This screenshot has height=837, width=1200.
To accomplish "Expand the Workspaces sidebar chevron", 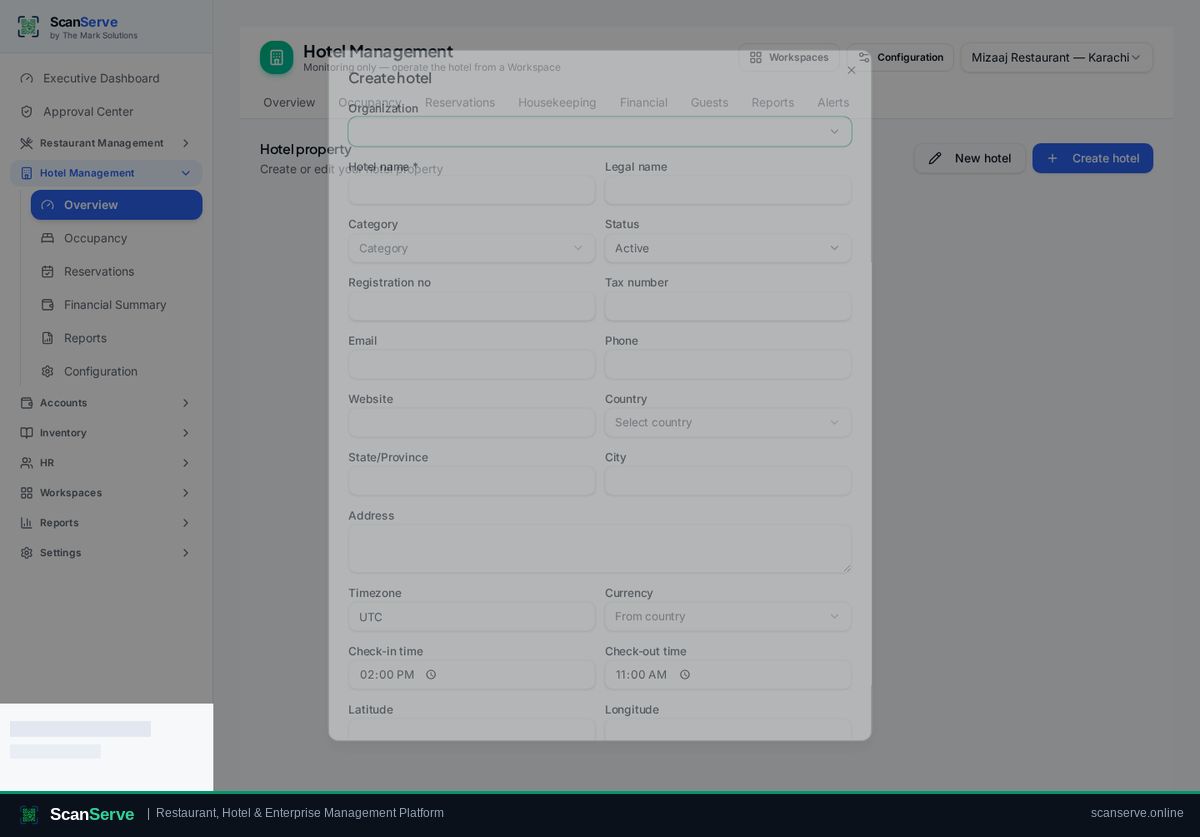I will (185, 493).
